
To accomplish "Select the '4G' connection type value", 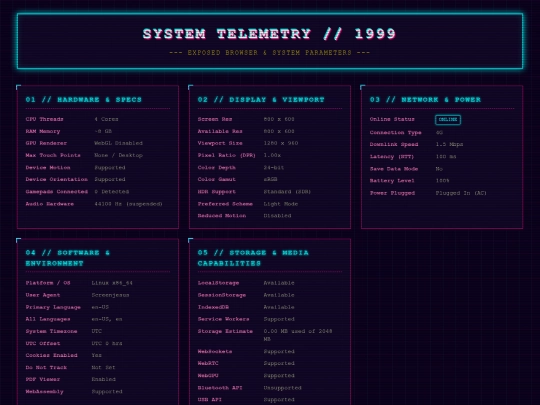I will (439, 133).
